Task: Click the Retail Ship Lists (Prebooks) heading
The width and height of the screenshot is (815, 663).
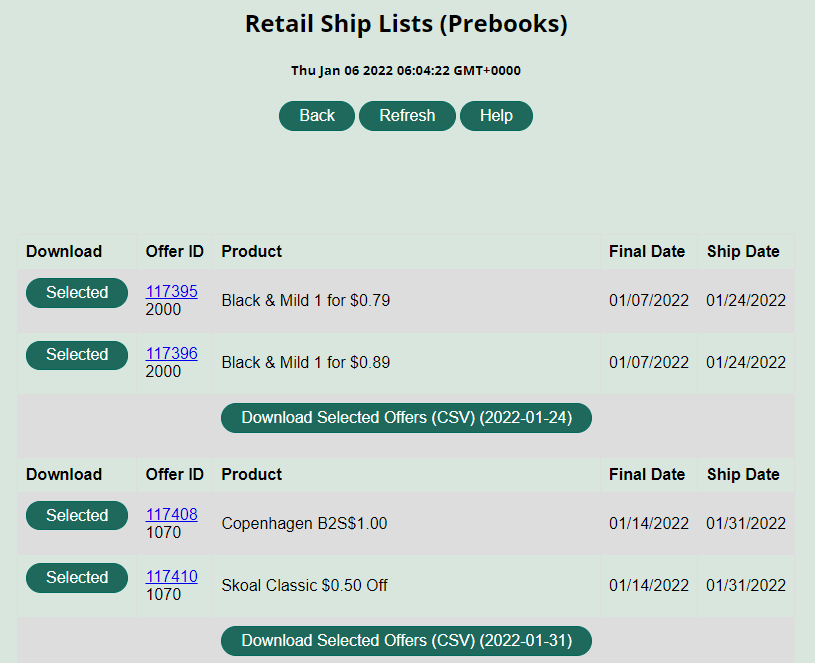Action: [x=406, y=24]
